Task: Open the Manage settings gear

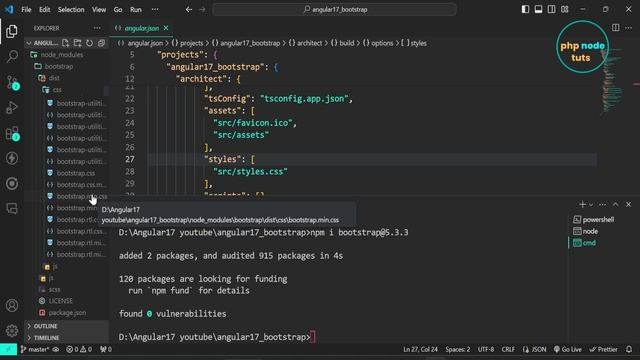Action: point(12,330)
